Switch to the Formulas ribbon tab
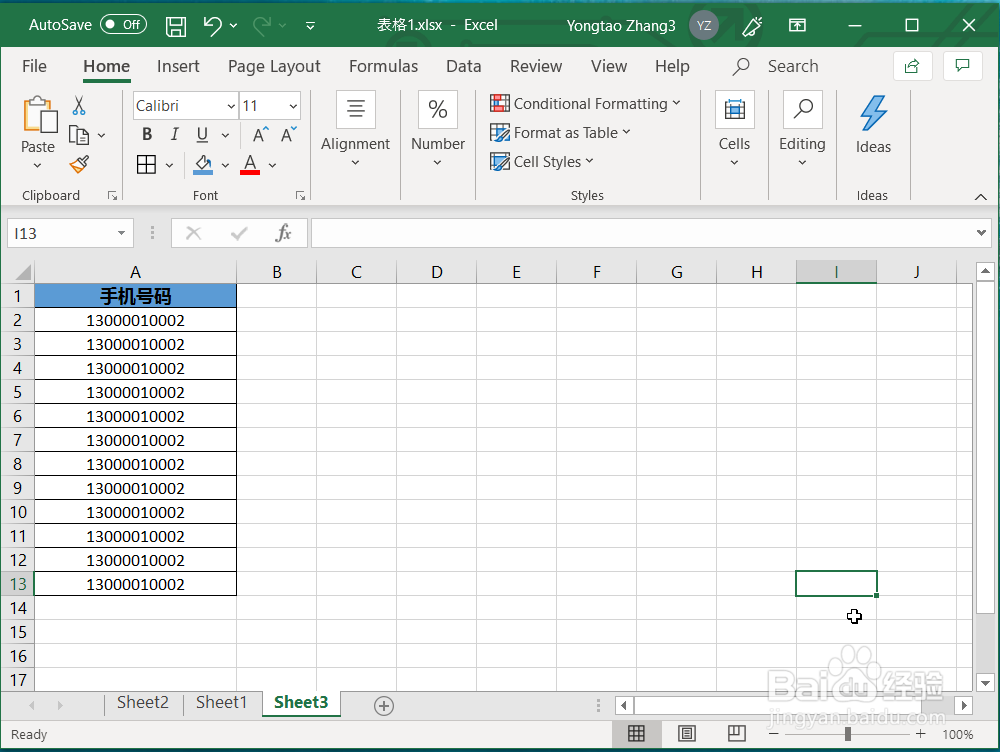Image resolution: width=1000 pixels, height=752 pixels. [x=383, y=66]
